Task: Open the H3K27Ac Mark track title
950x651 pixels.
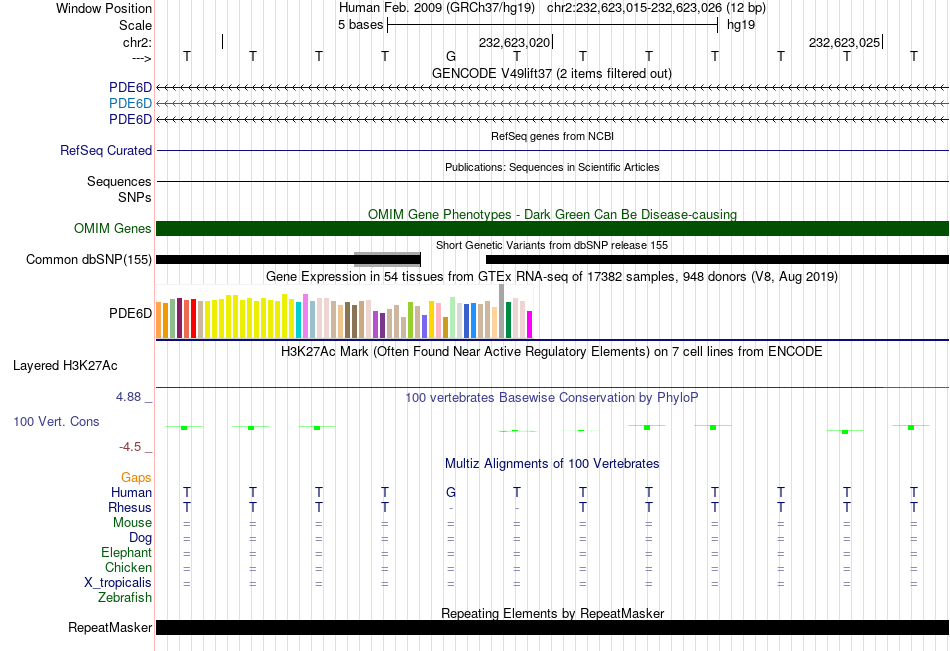Action: [551, 352]
